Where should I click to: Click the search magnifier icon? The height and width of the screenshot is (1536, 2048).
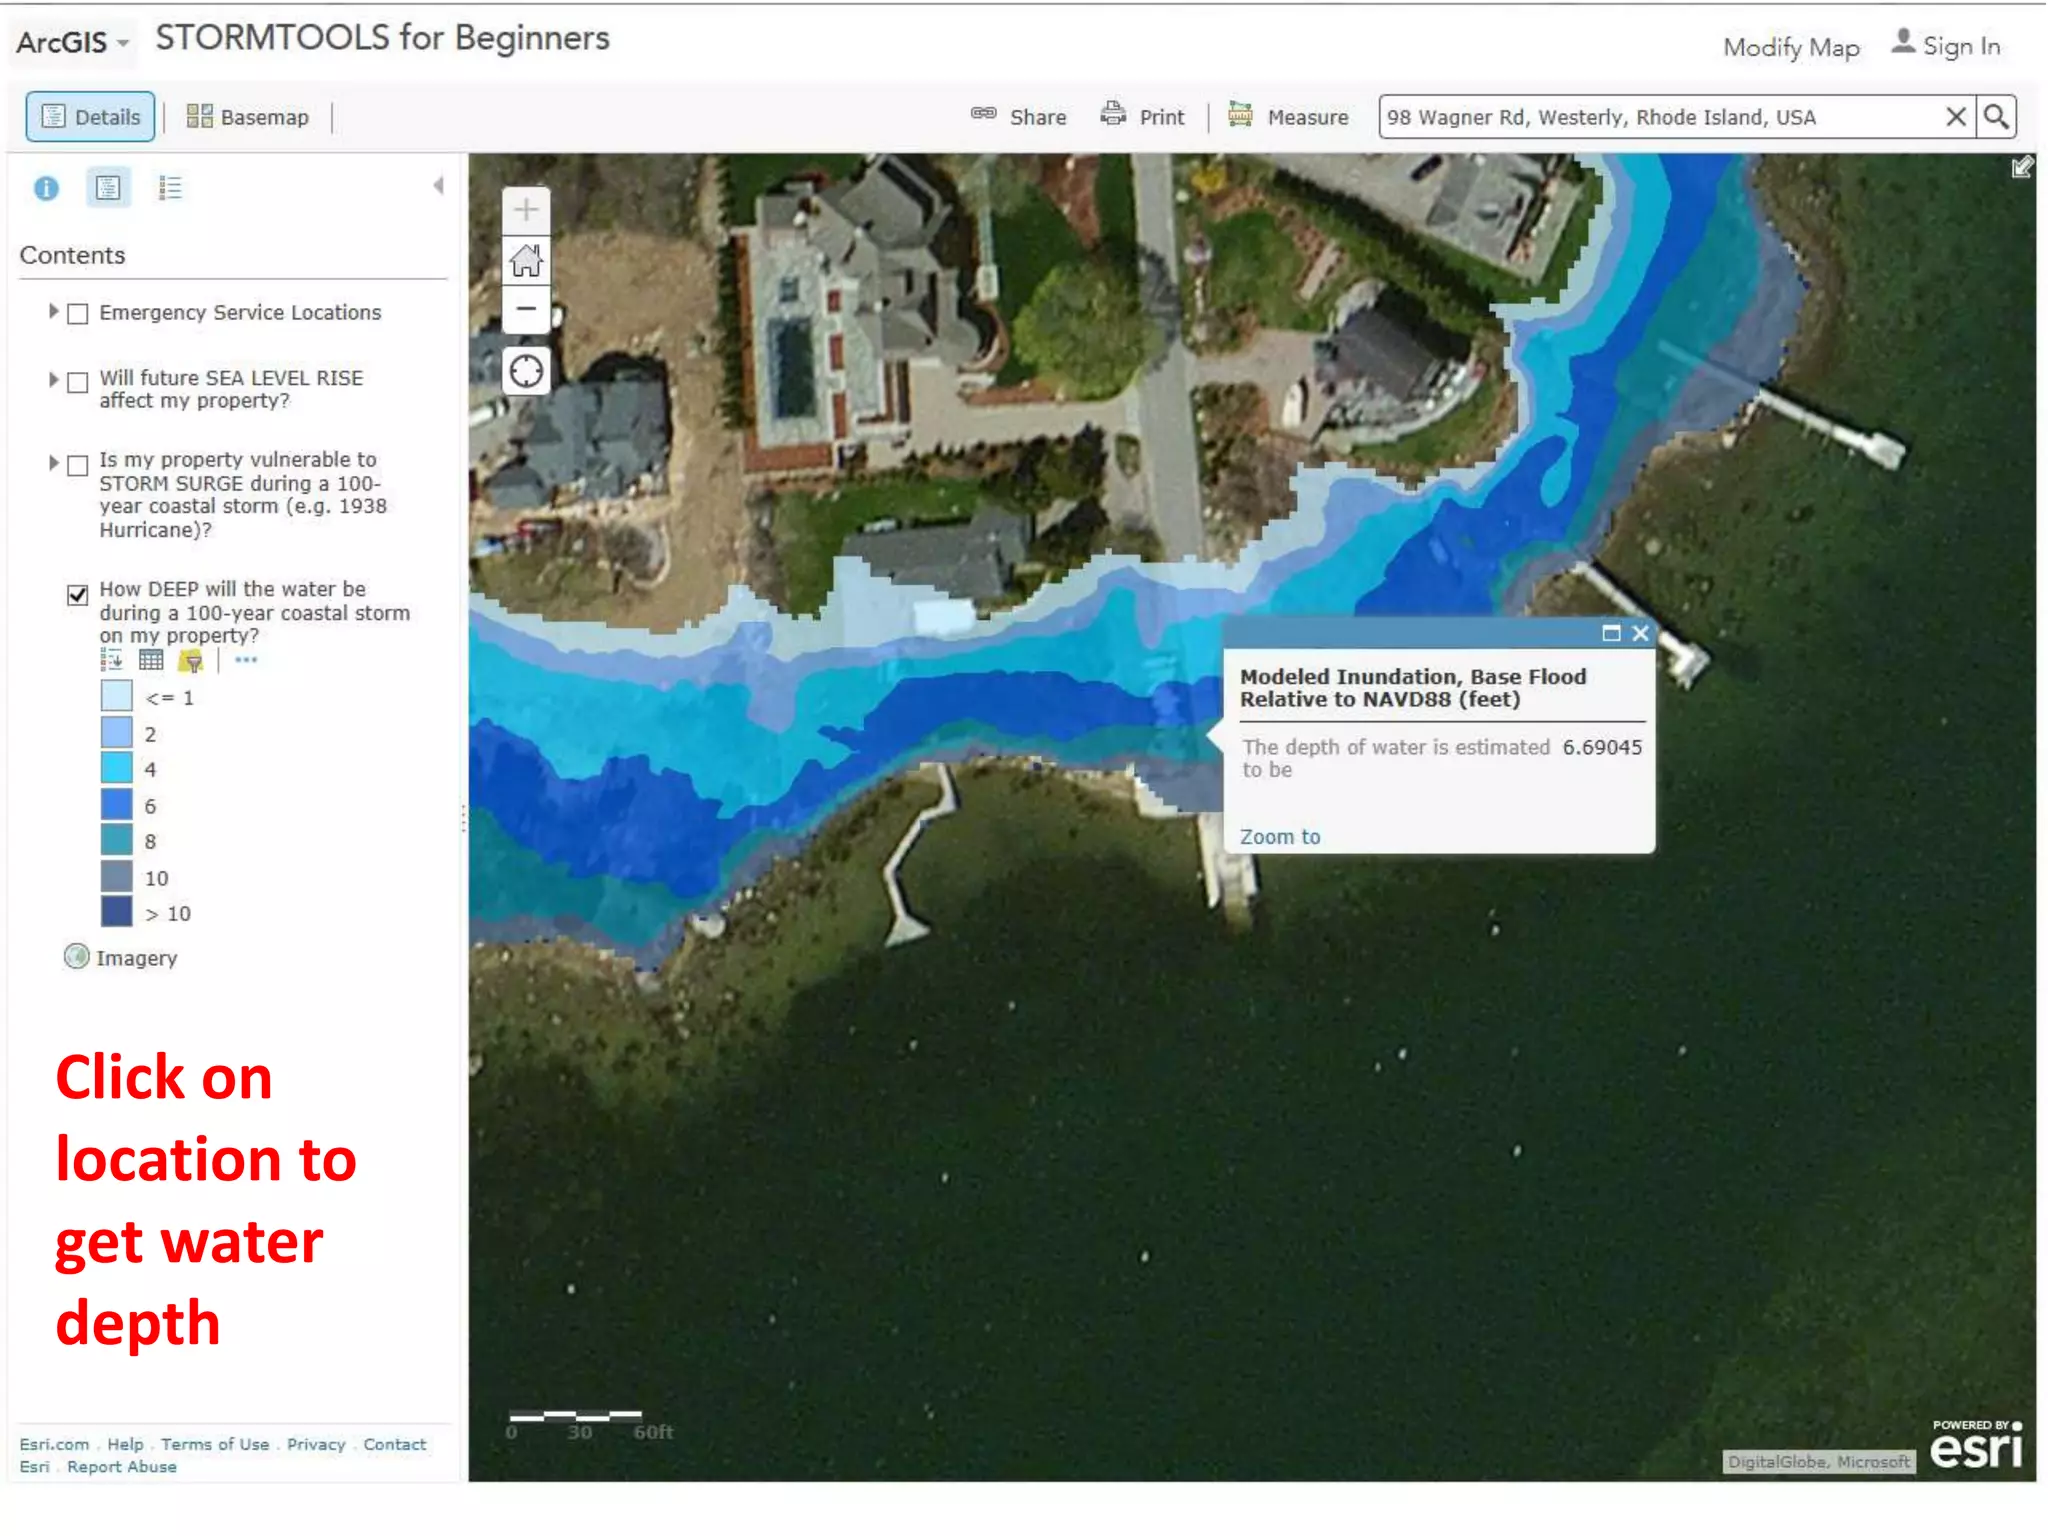(x=1996, y=117)
